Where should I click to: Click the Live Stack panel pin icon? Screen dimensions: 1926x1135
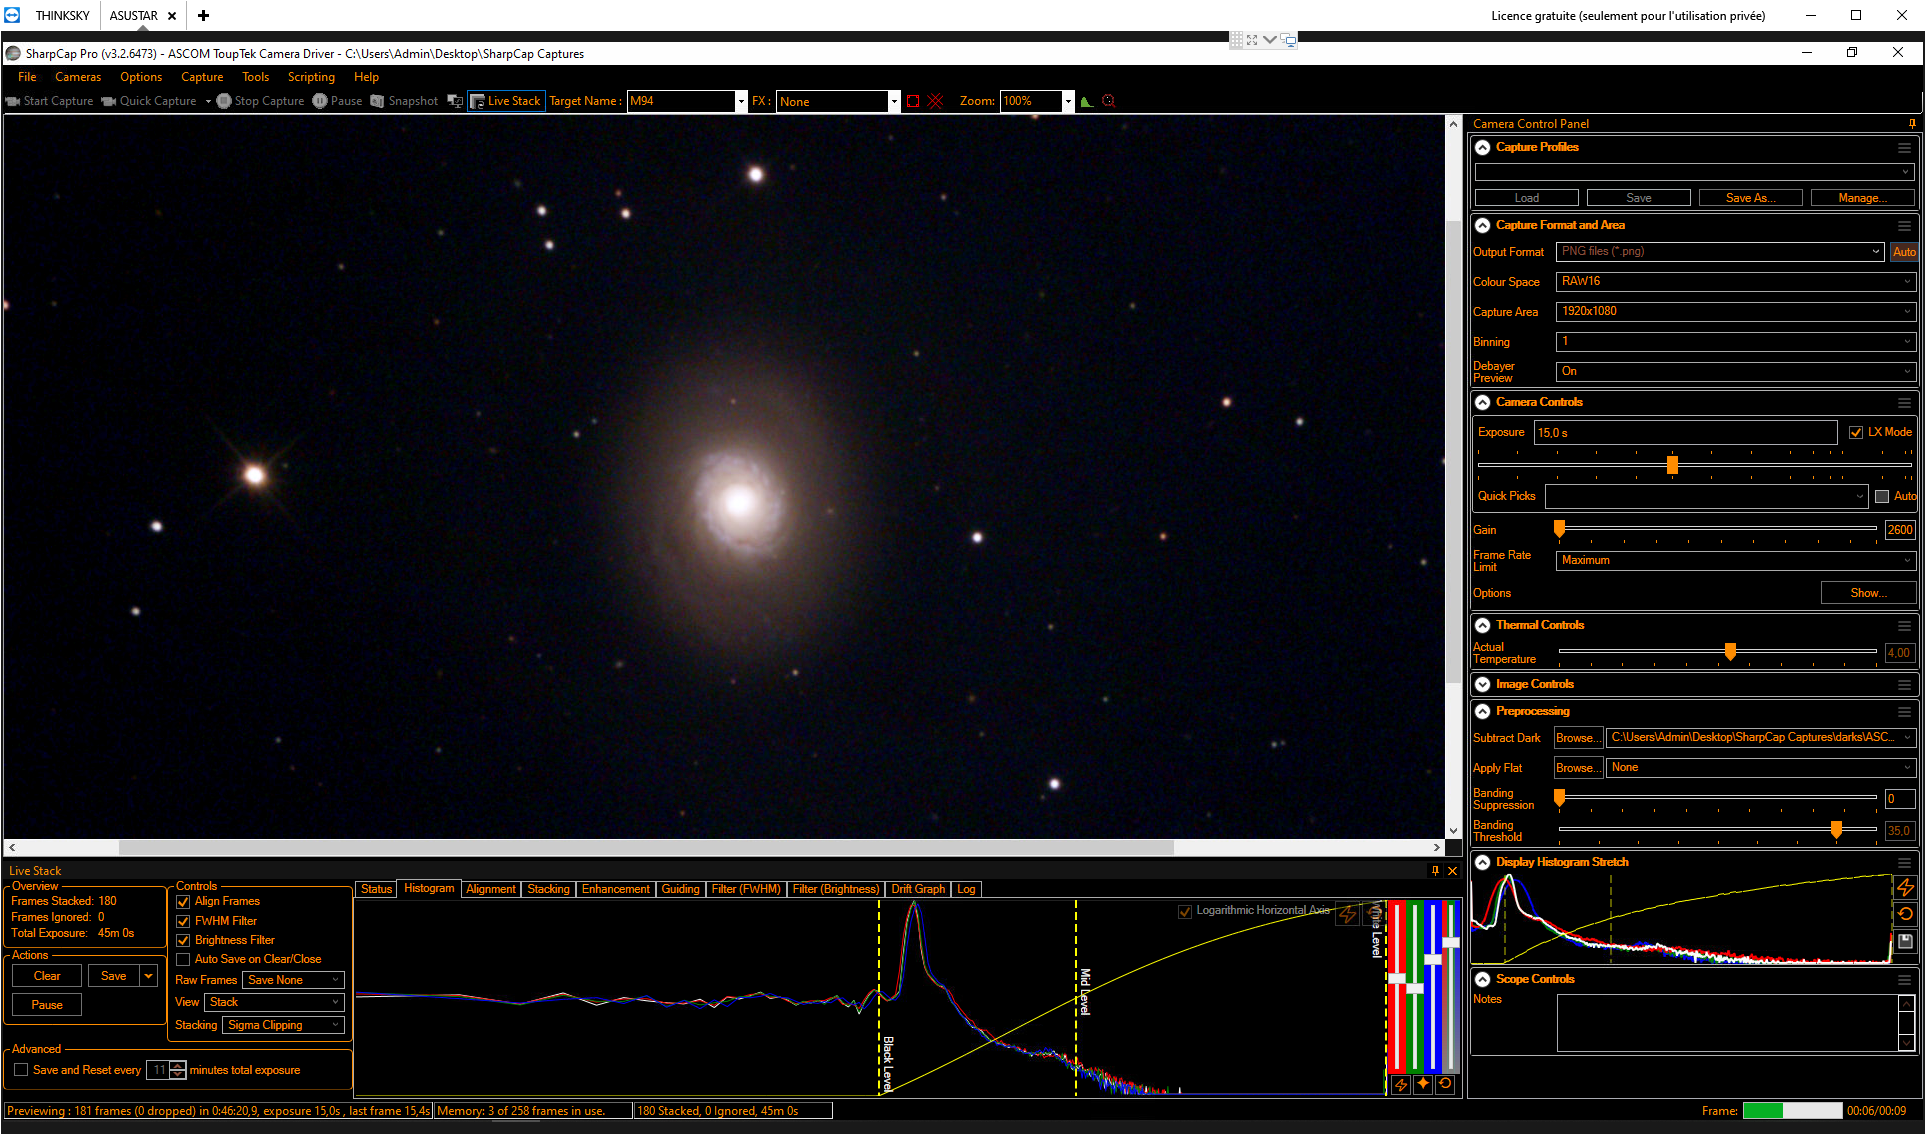click(x=1435, y=871)
